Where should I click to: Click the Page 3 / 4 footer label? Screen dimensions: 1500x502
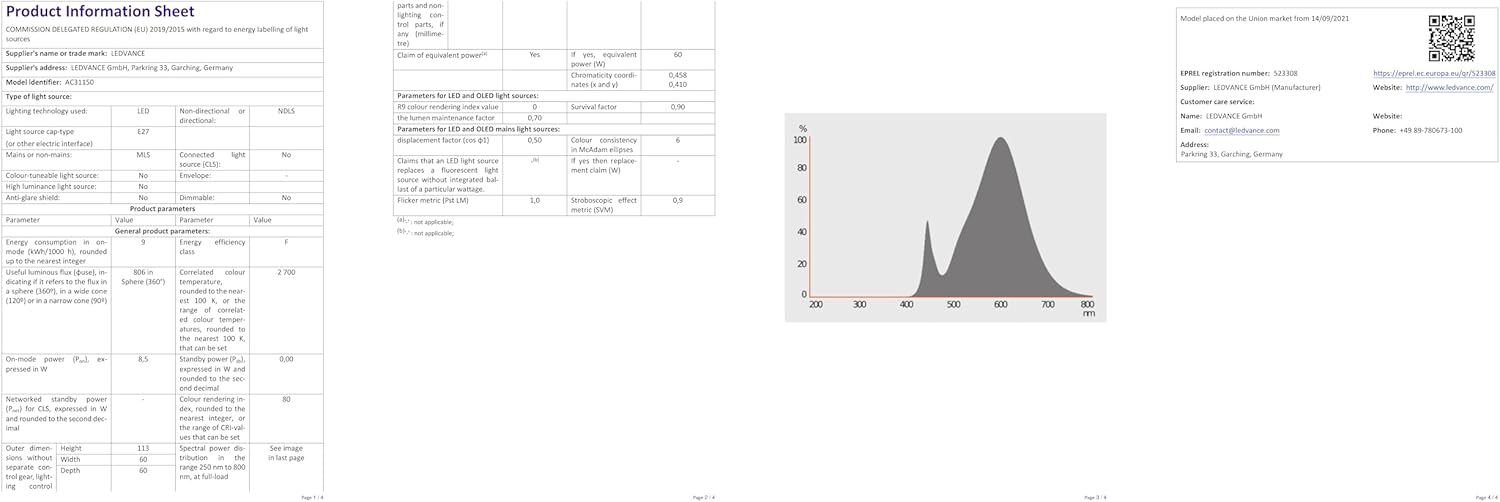(x=1095, y=497)
